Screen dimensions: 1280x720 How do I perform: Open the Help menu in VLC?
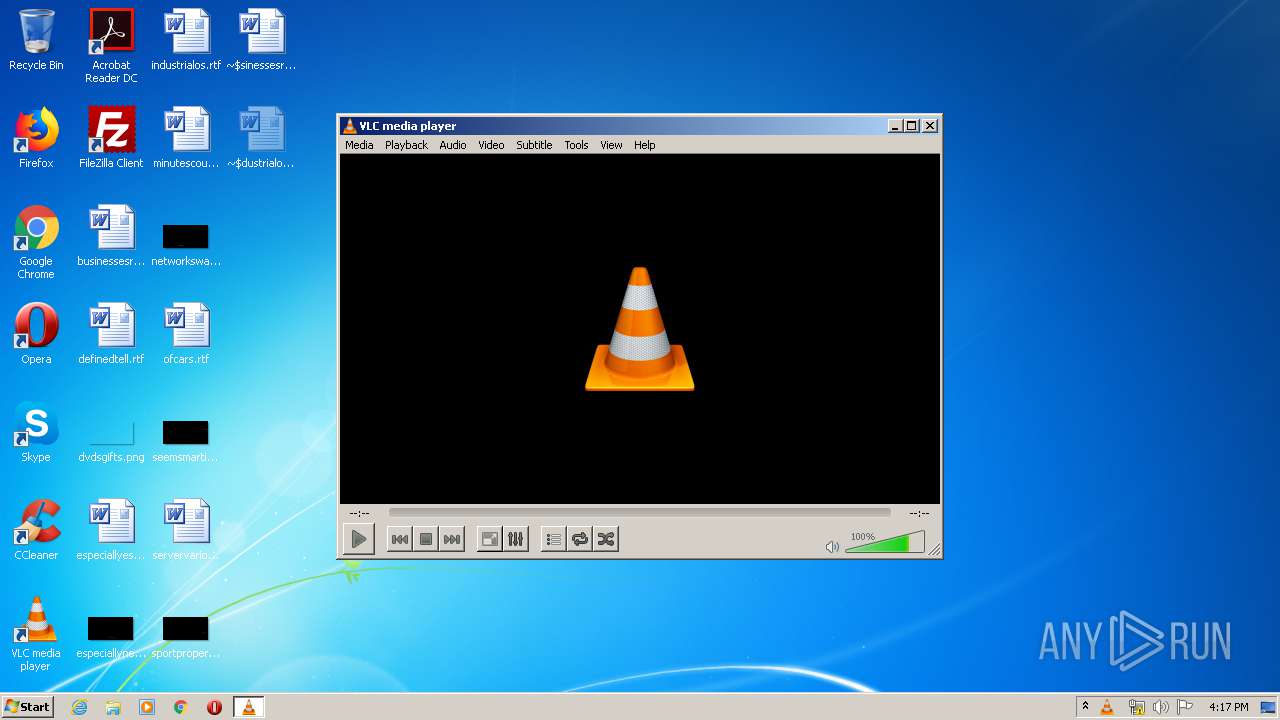coord(645,145)
